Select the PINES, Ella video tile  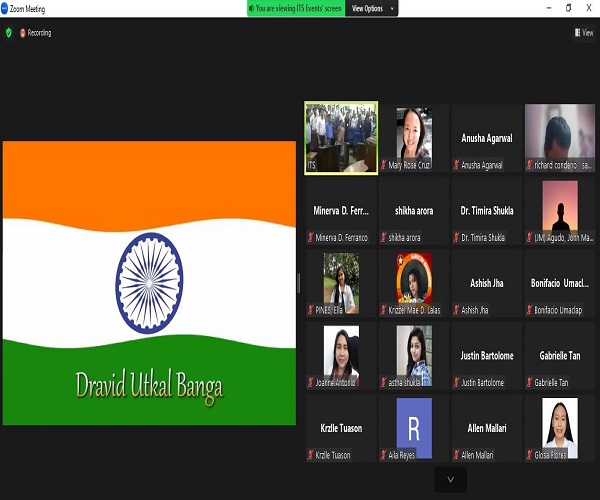(341, 283)
